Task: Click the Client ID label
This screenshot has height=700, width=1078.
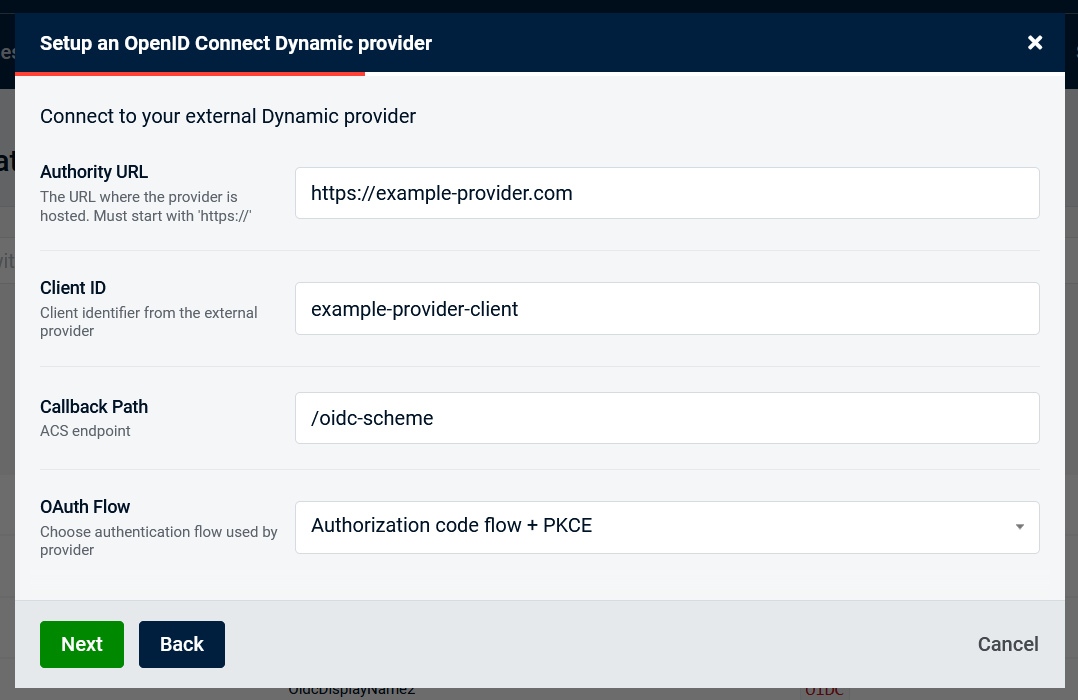Action: pos(73,288)
